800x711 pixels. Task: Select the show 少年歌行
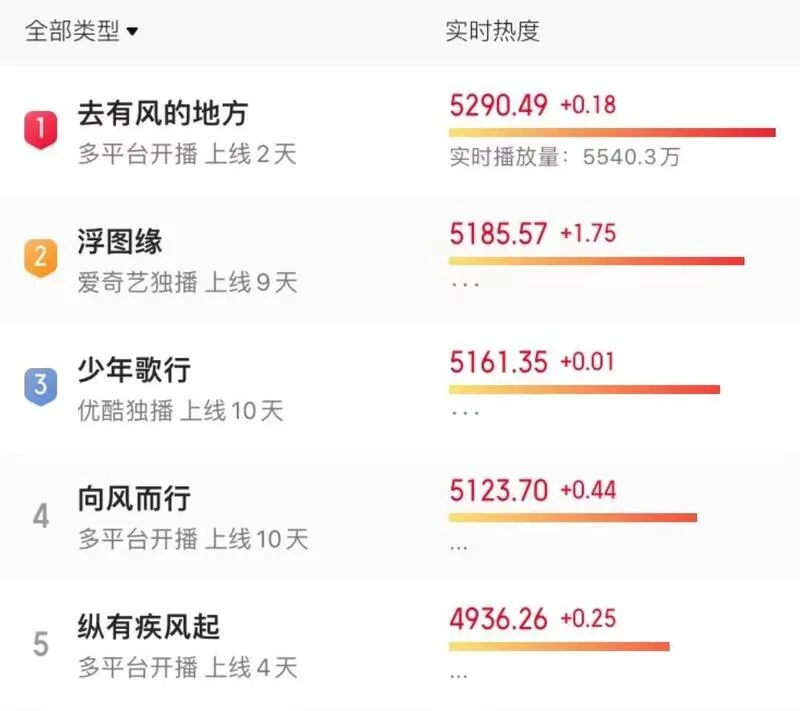click(134, 370)
